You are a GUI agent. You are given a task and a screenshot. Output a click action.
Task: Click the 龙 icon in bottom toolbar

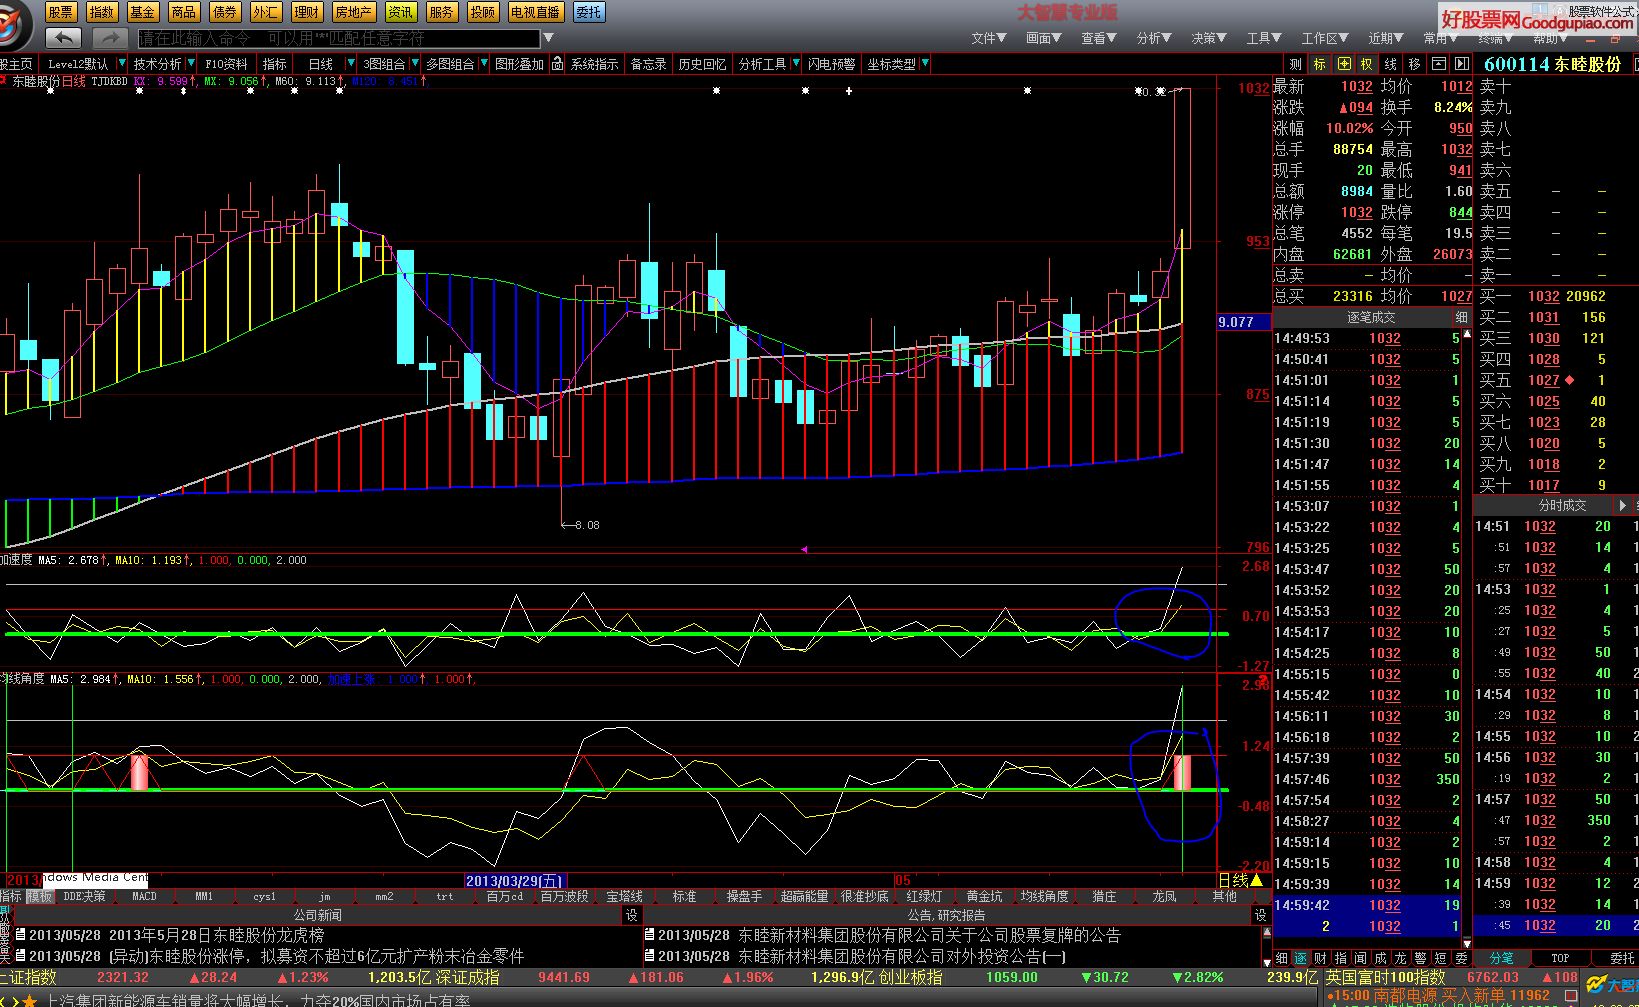(x=1401, y=958)
